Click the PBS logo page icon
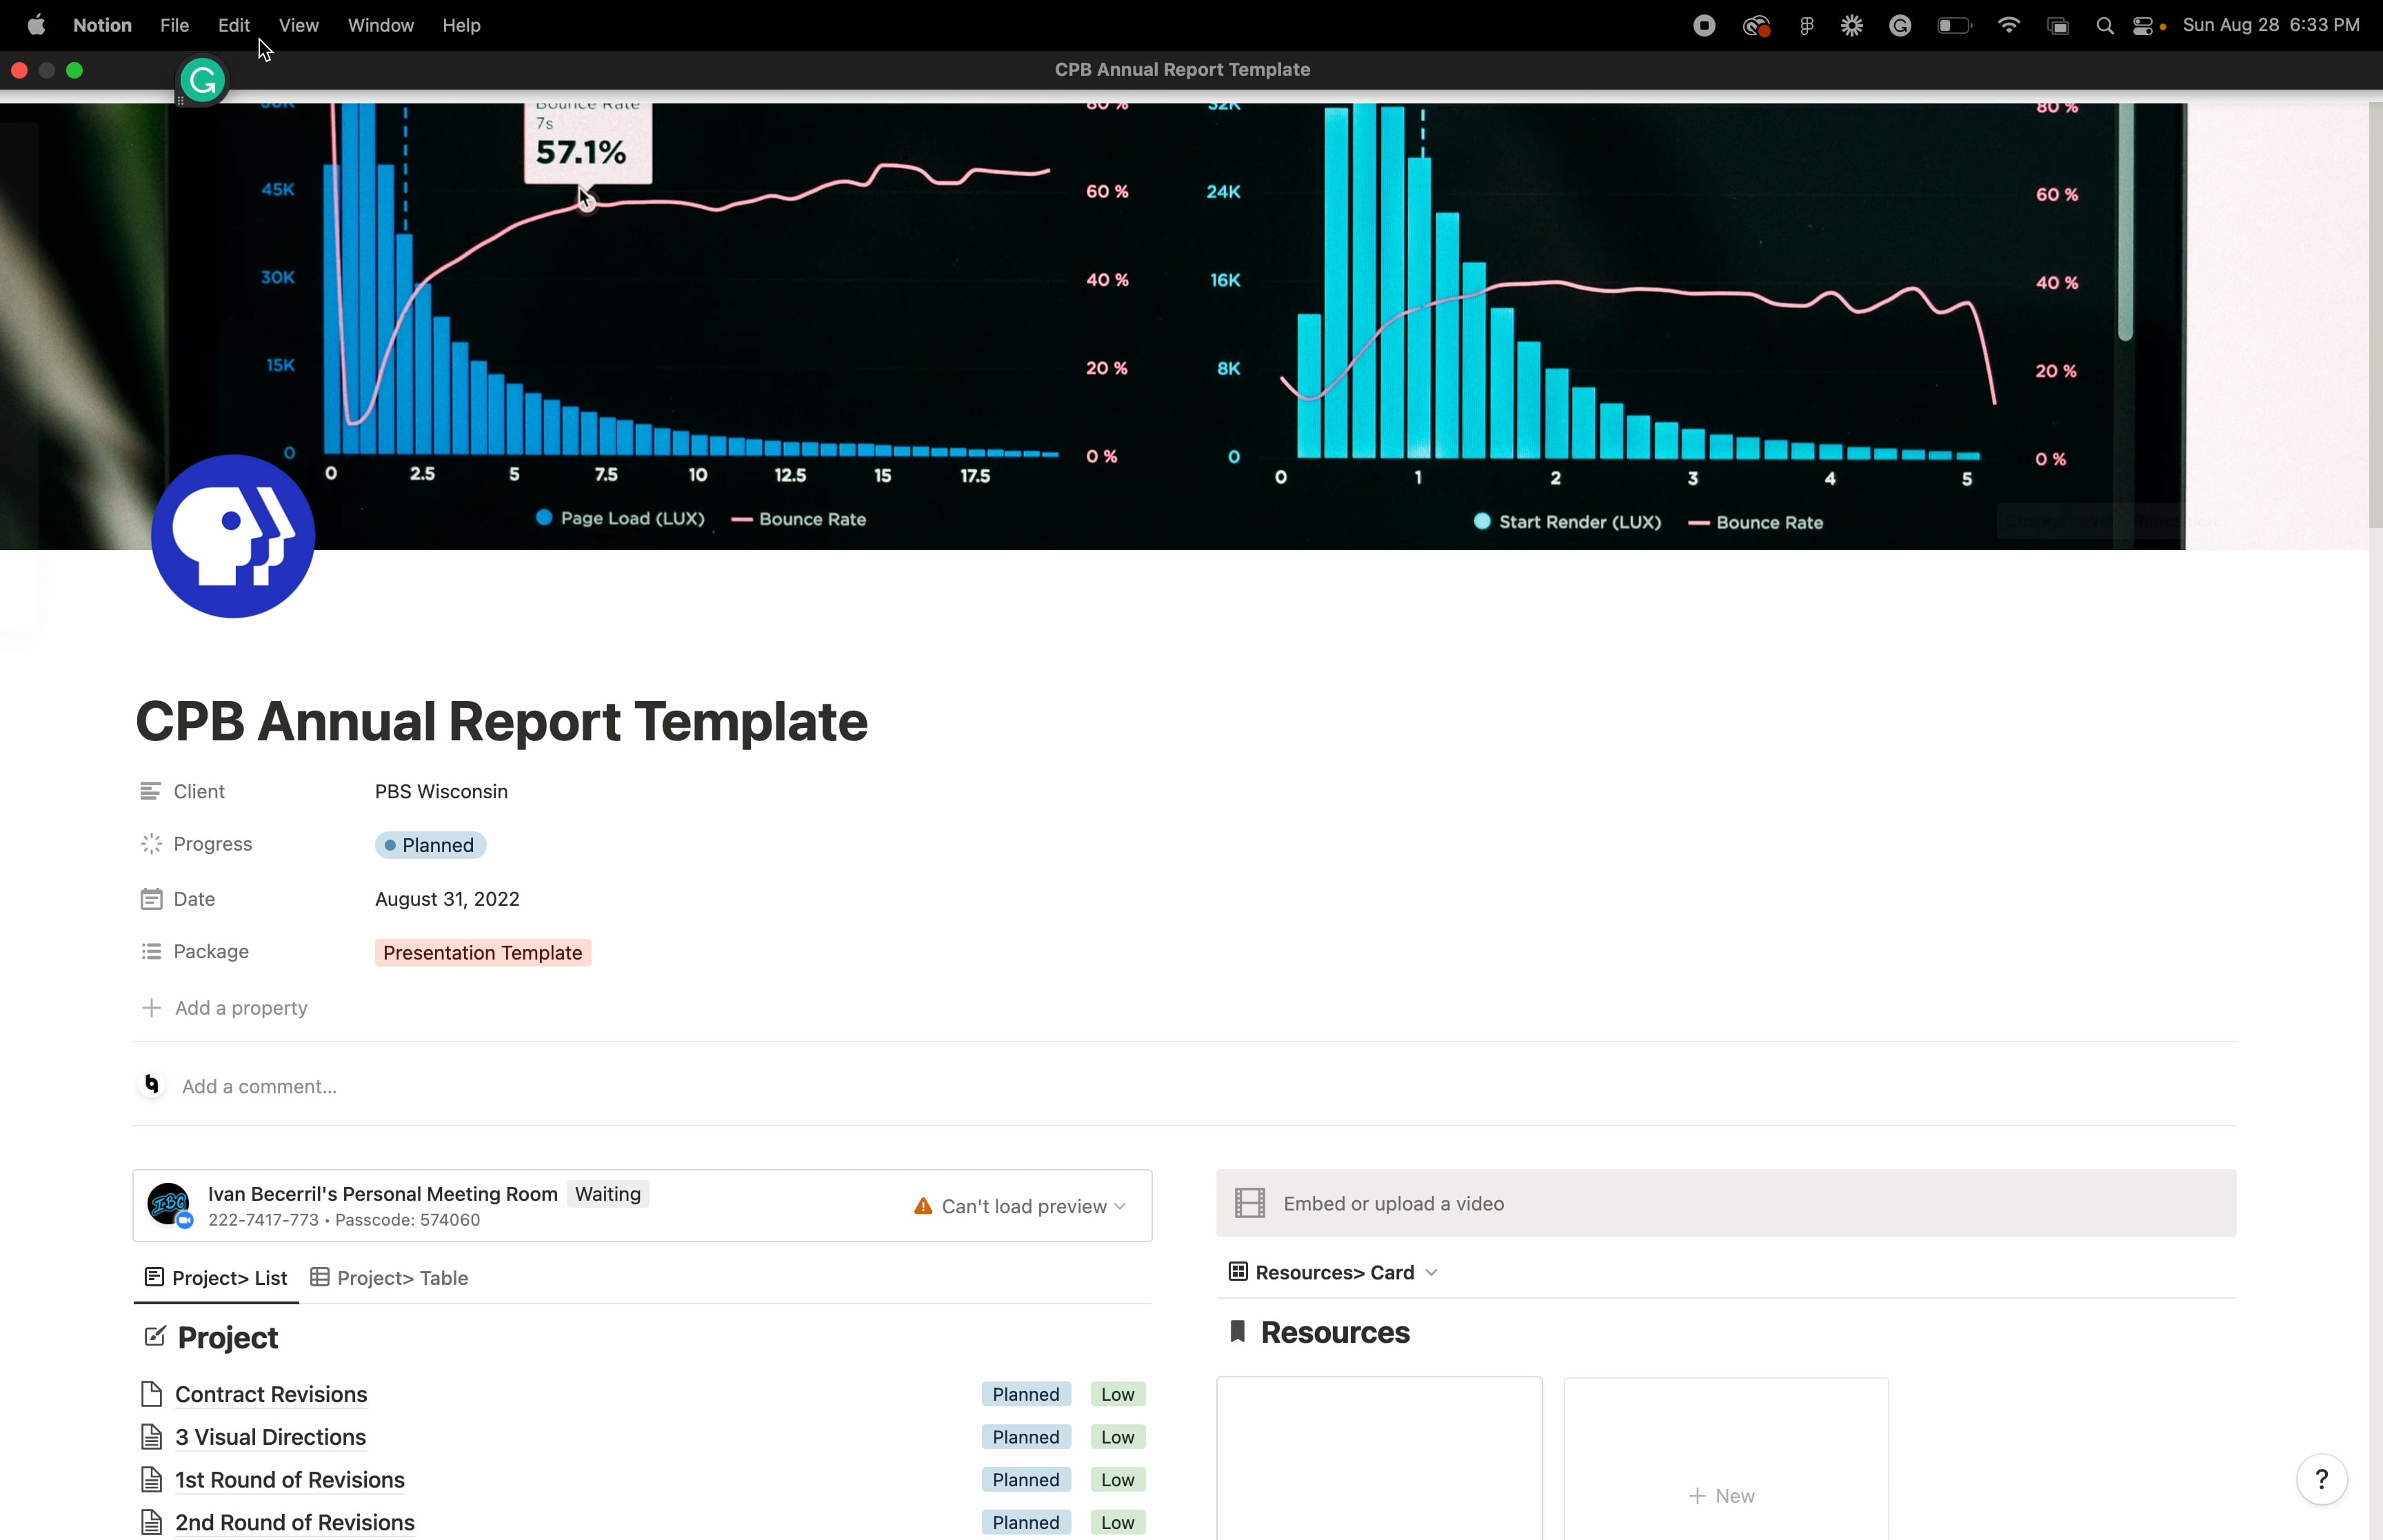Viewport: 2383px width, 1540px height. point(233,536)
